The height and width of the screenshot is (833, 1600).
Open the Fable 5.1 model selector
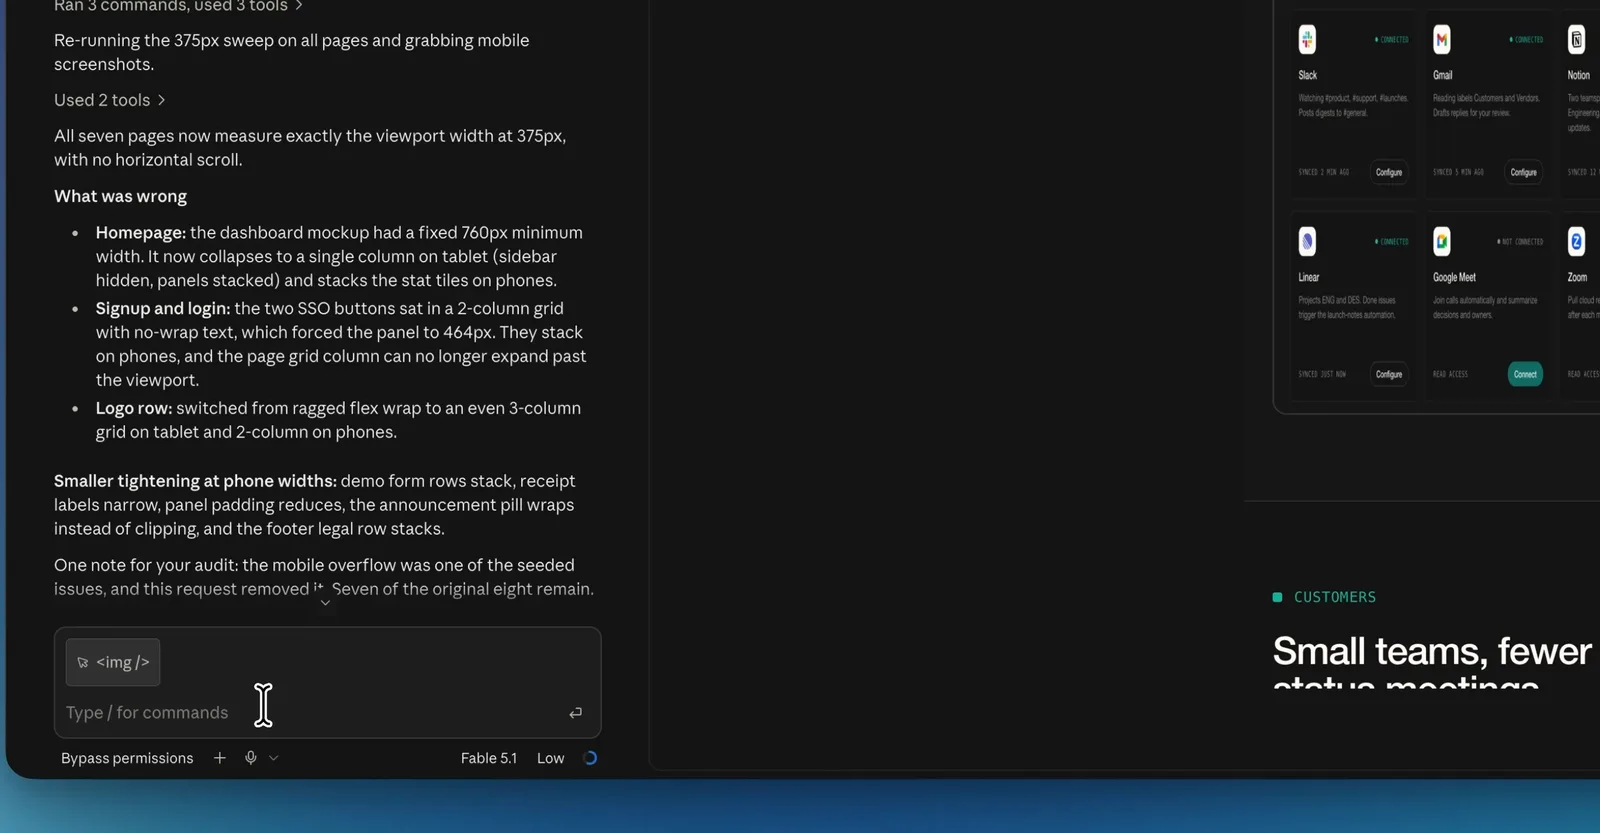(489, 758)
